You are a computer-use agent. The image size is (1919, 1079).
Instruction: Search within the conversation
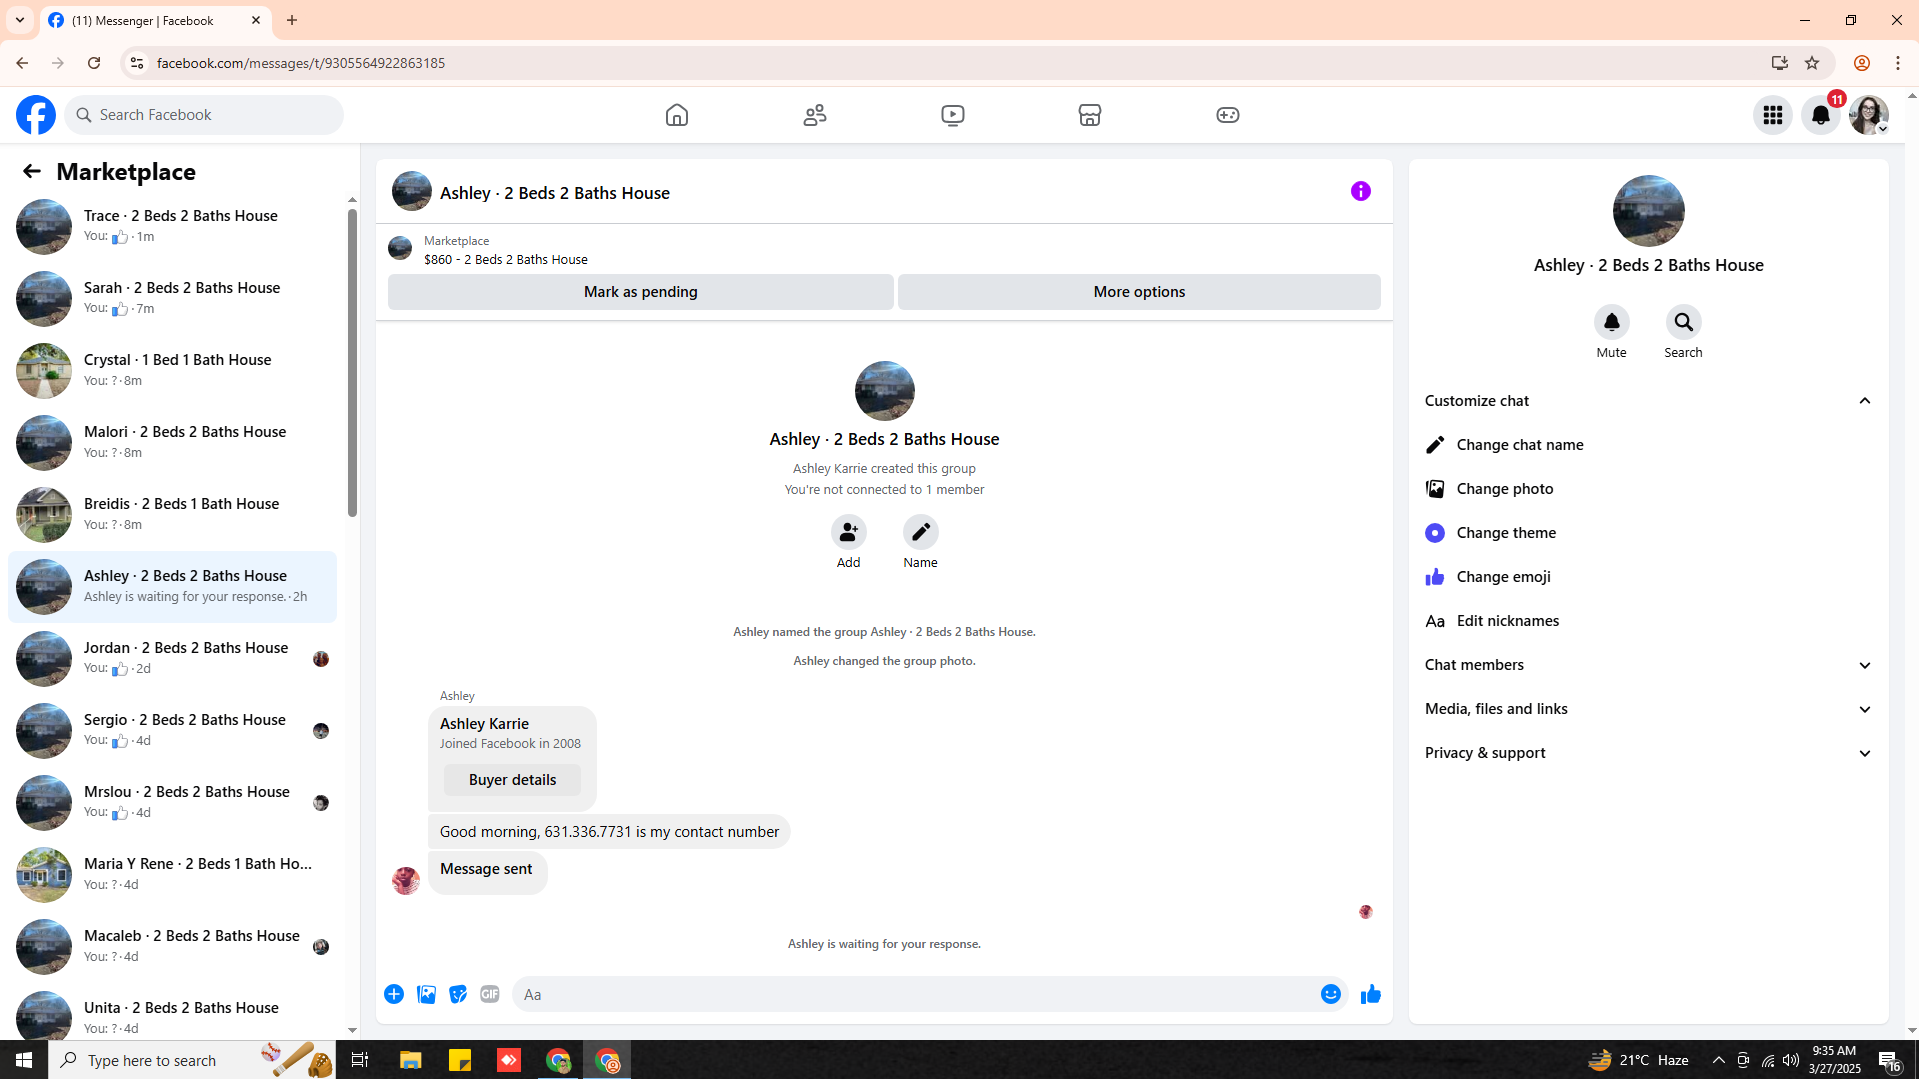(x=1683, y=322)
